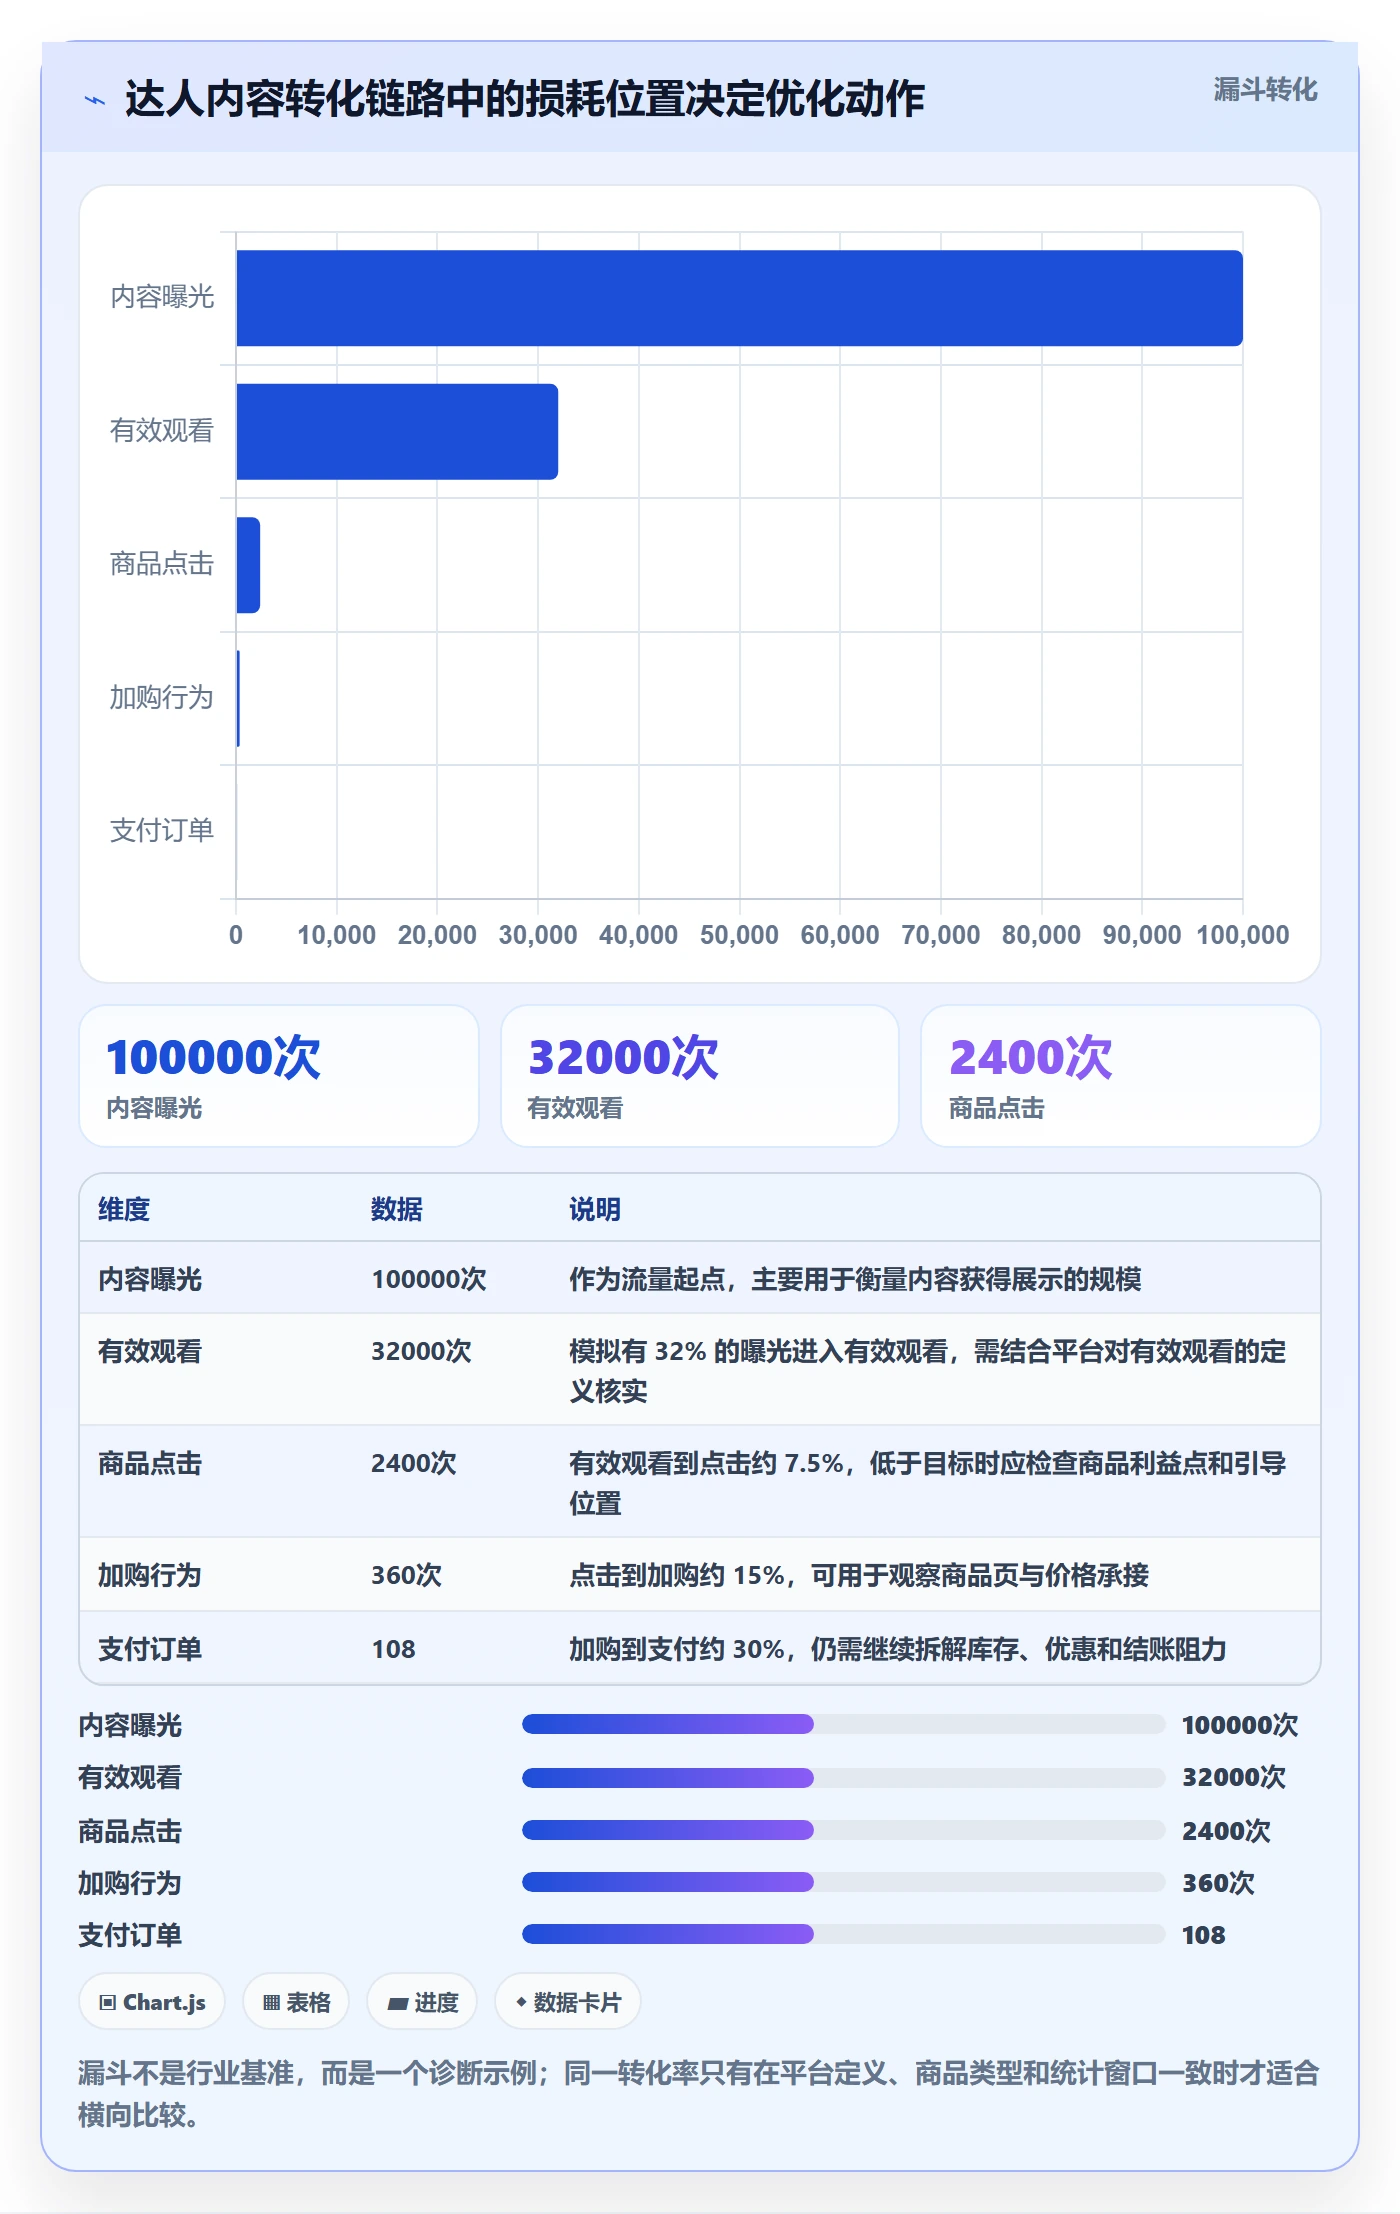Click the 数据 column header
This screenshot has width=1400, height=2214.
(397, 1209)
